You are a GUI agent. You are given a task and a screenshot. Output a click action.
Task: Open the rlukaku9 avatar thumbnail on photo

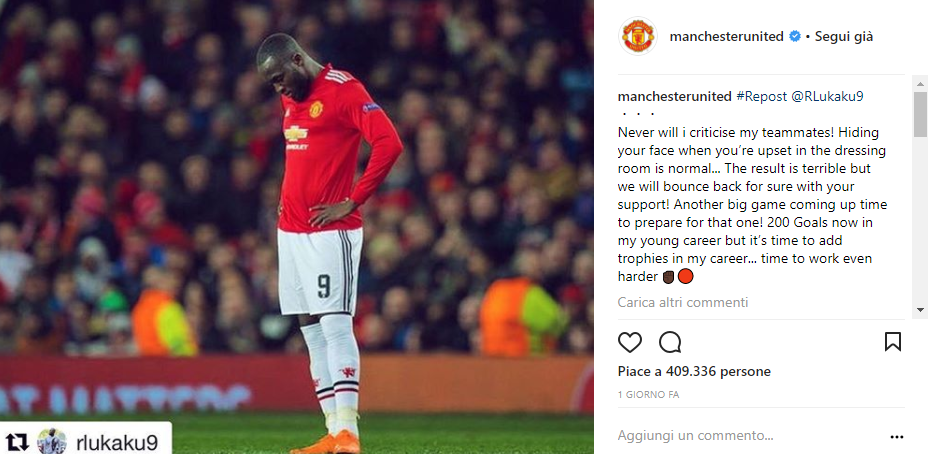click(52, 442)
